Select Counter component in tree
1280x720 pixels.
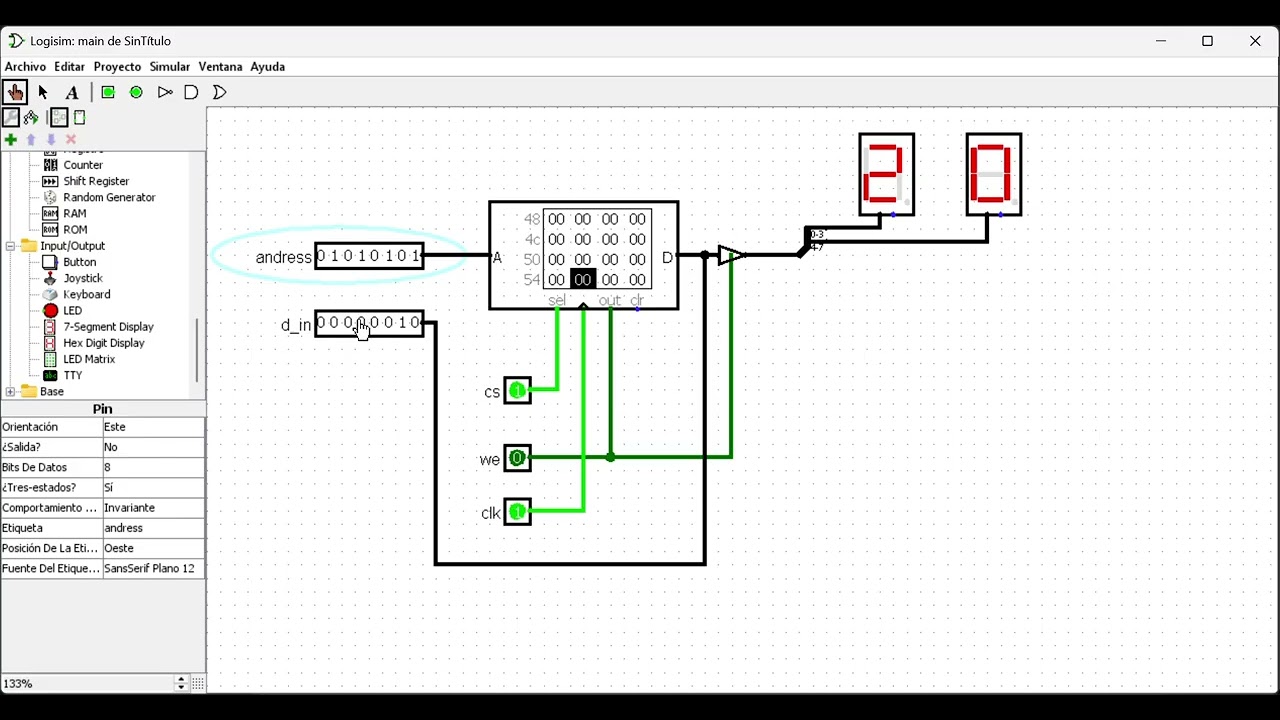[x=83, y=165]
